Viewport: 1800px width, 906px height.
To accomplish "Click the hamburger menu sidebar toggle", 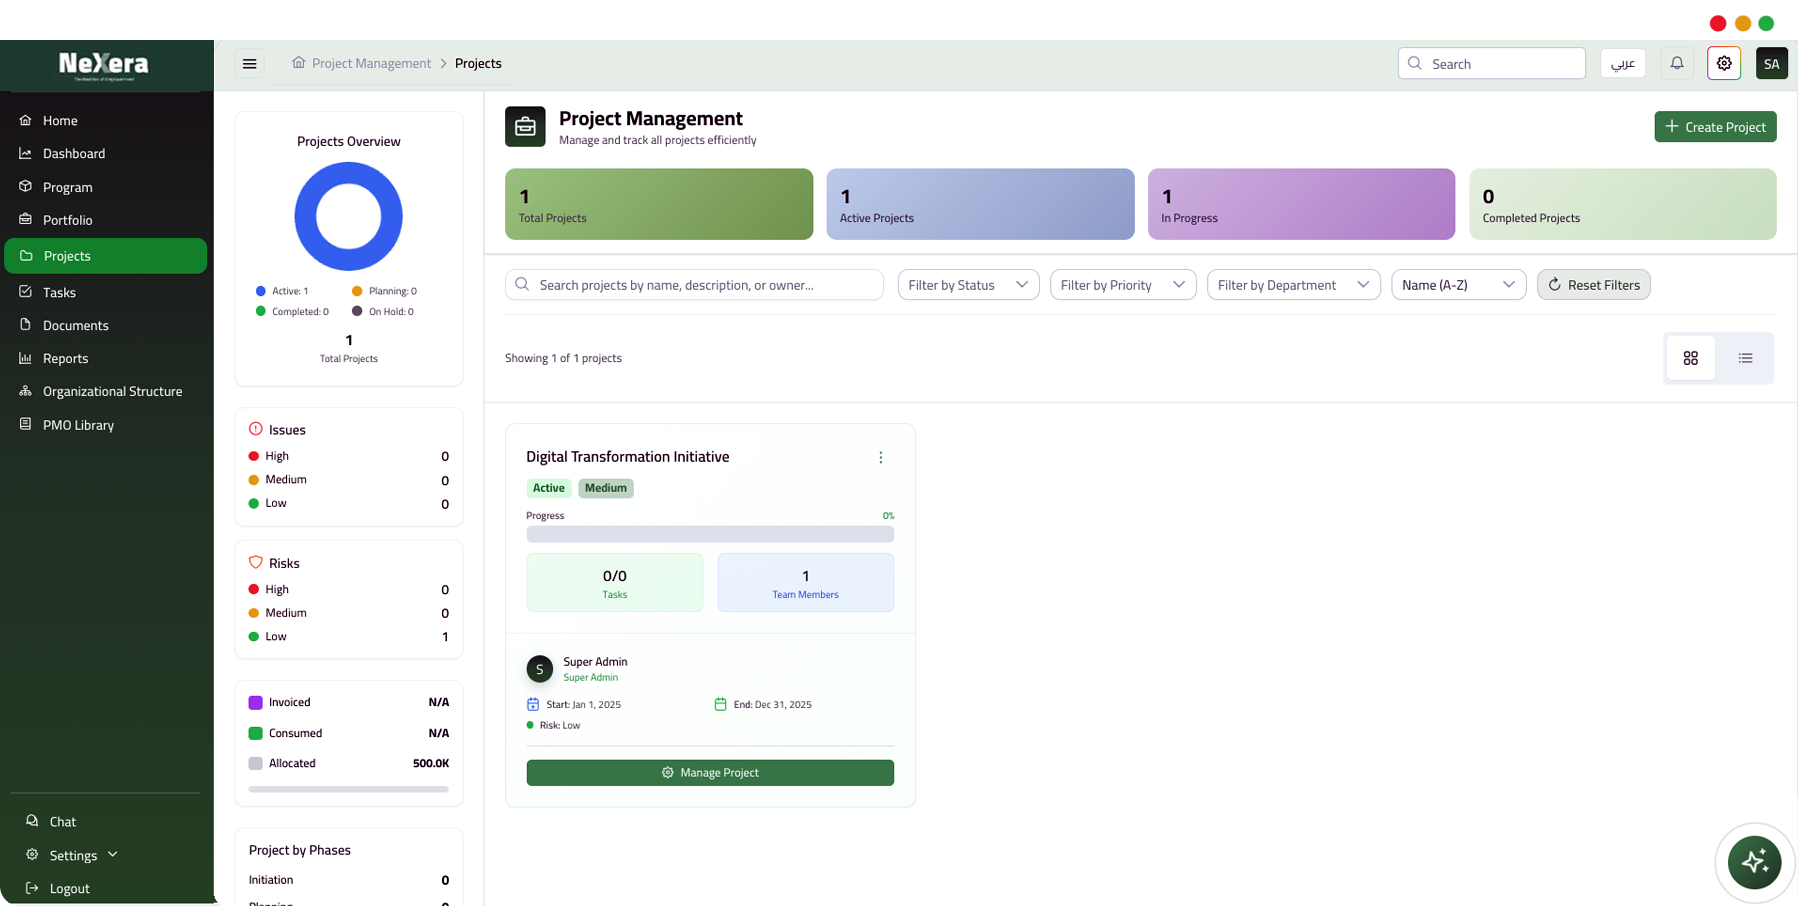I will tap(249, 64).
